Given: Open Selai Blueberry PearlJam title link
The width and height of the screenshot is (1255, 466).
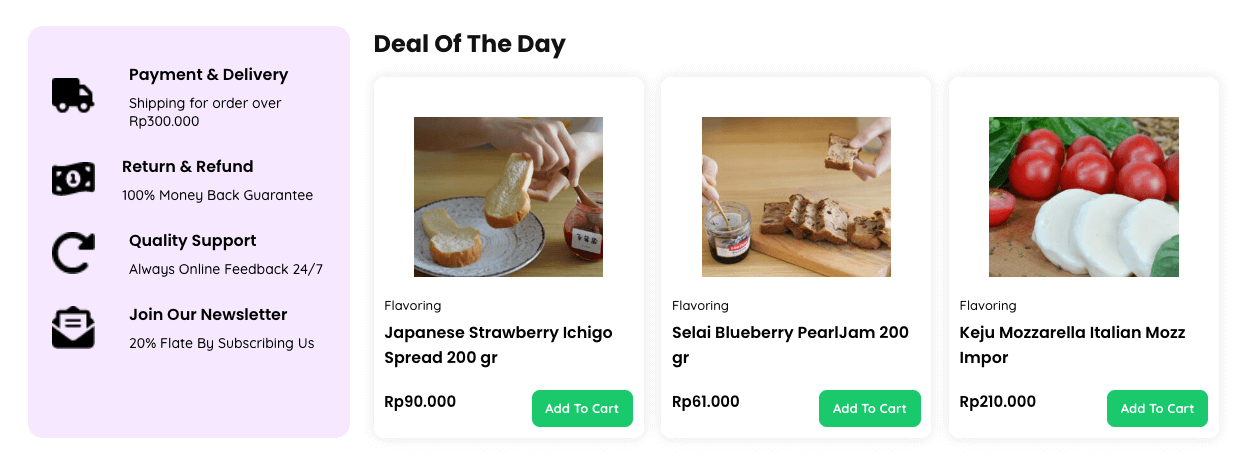Looking at the screenshot, I should coord(790,344).
